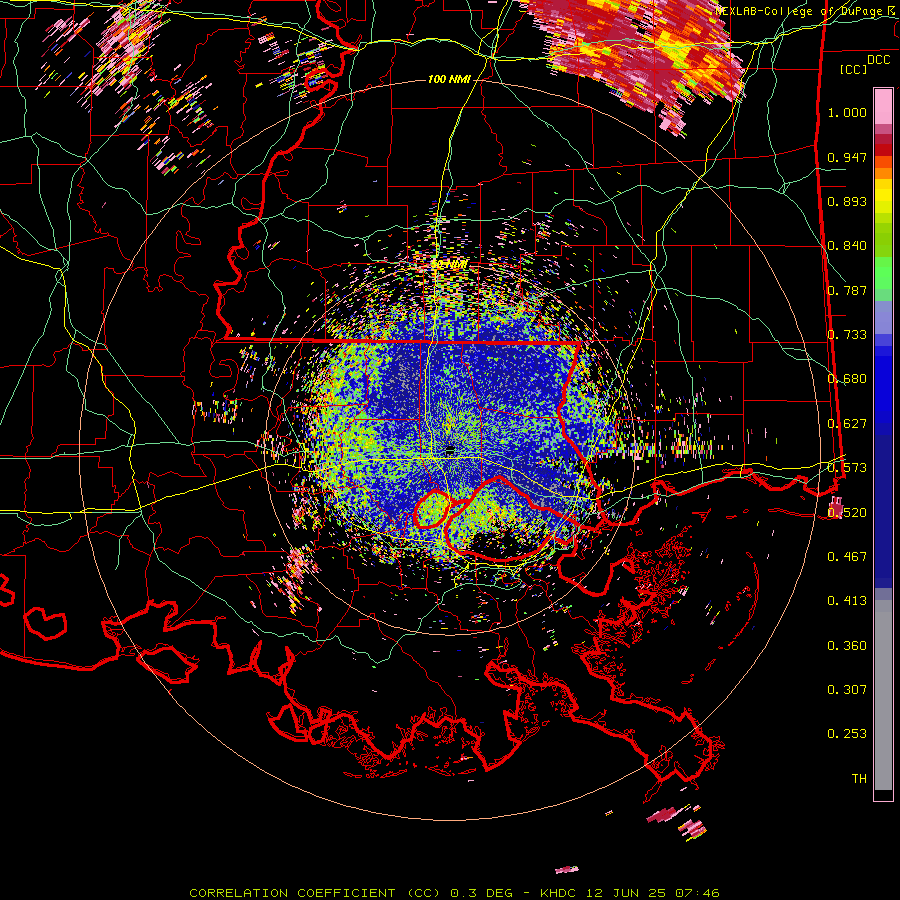Click the 100 NMI range ring label
900x900 pixels.
point(449,79)
